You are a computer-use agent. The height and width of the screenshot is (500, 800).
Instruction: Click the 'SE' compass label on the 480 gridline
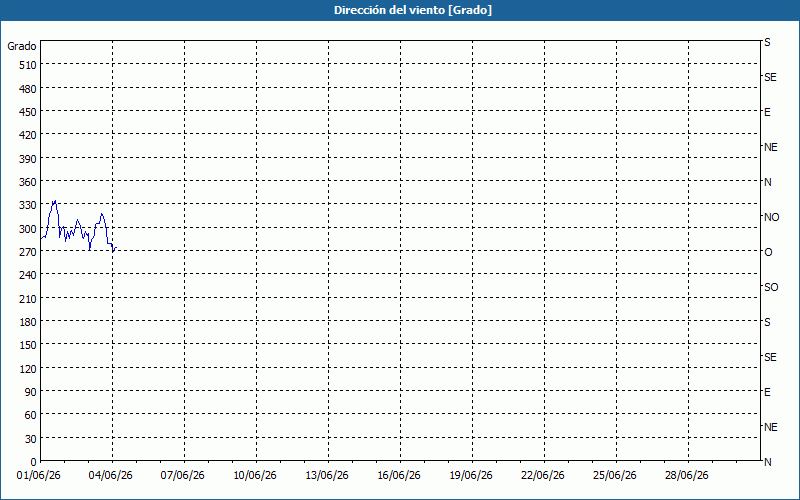point(770,78)
